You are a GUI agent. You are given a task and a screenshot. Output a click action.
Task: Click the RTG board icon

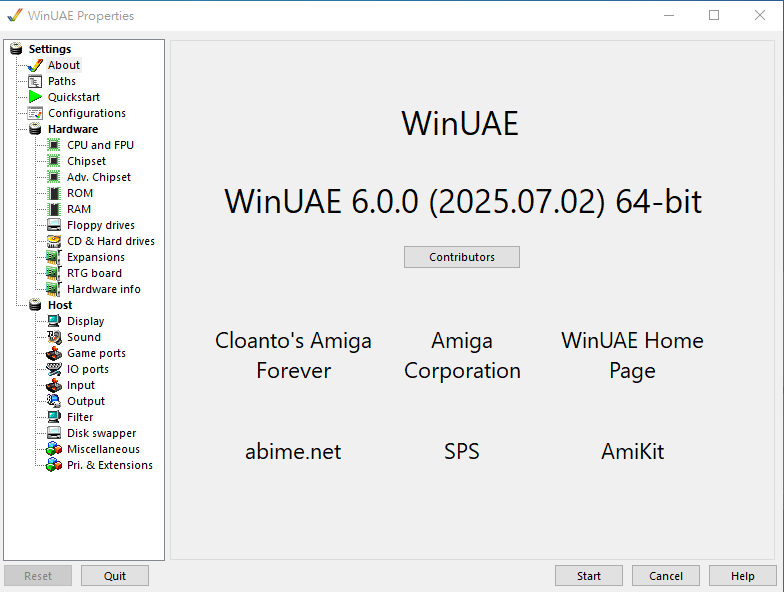coord(54,273)
